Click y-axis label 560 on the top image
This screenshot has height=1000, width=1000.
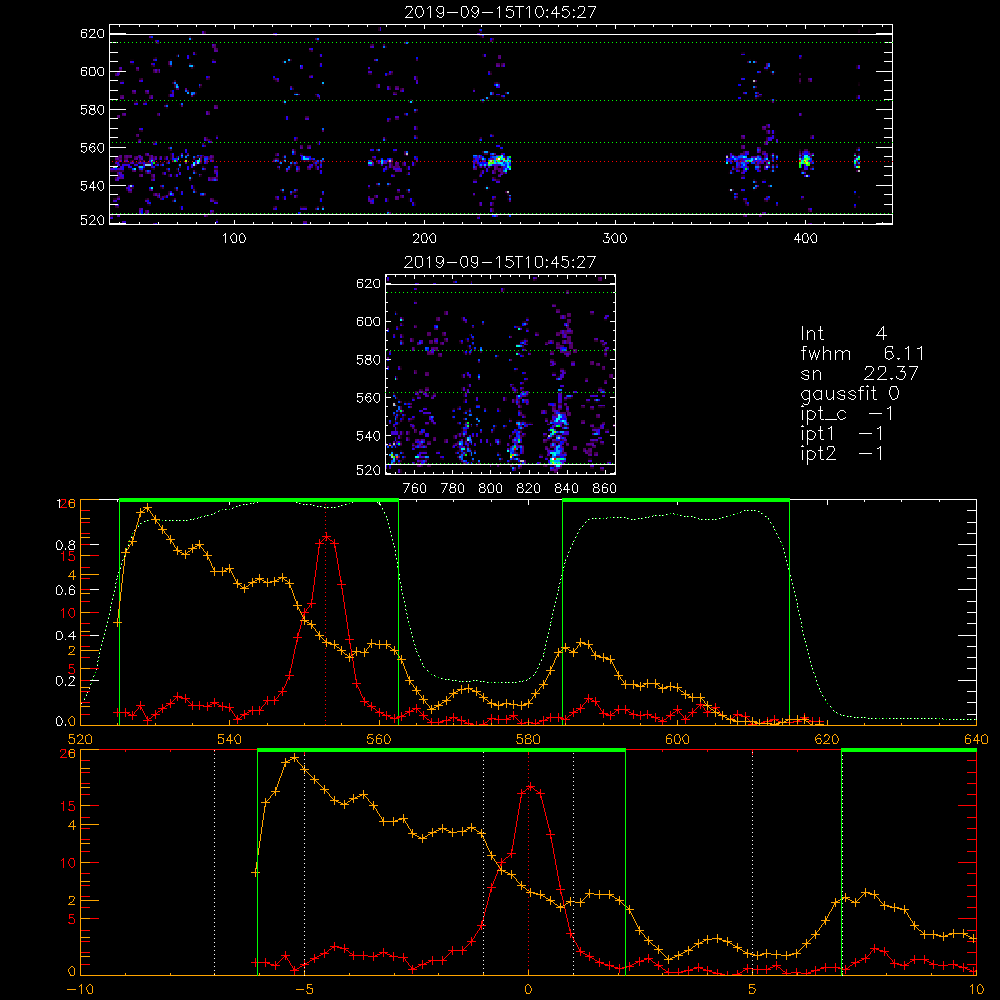coord(92,148)
